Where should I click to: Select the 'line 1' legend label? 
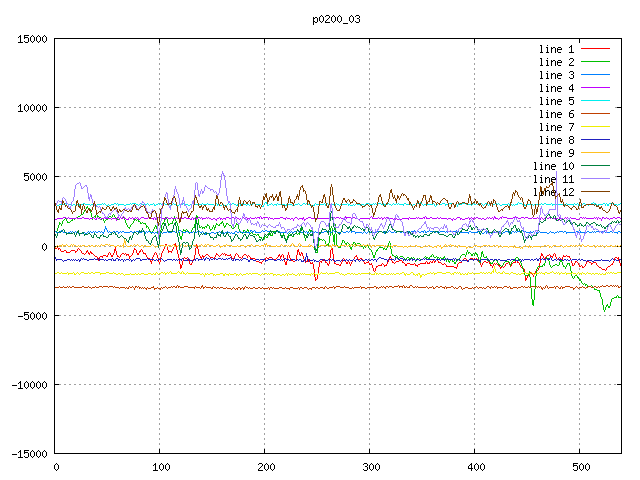[556, 49]
